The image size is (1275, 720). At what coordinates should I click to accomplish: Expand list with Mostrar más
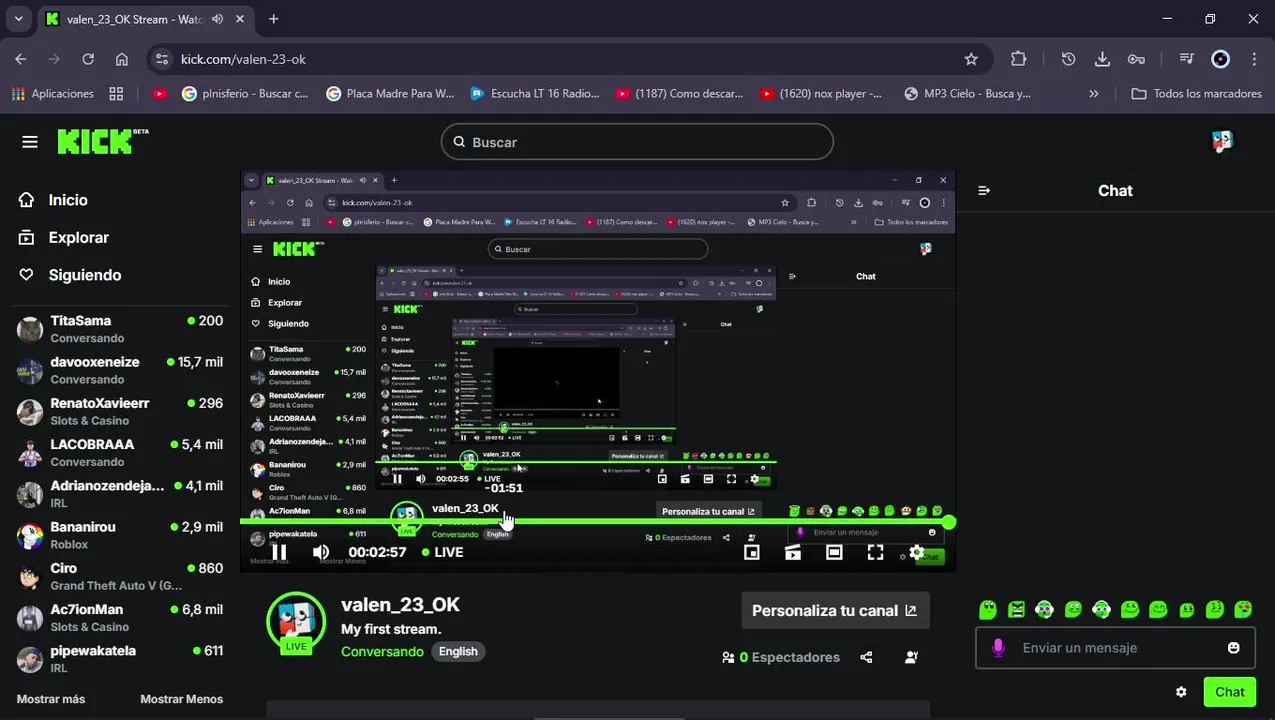51,699
